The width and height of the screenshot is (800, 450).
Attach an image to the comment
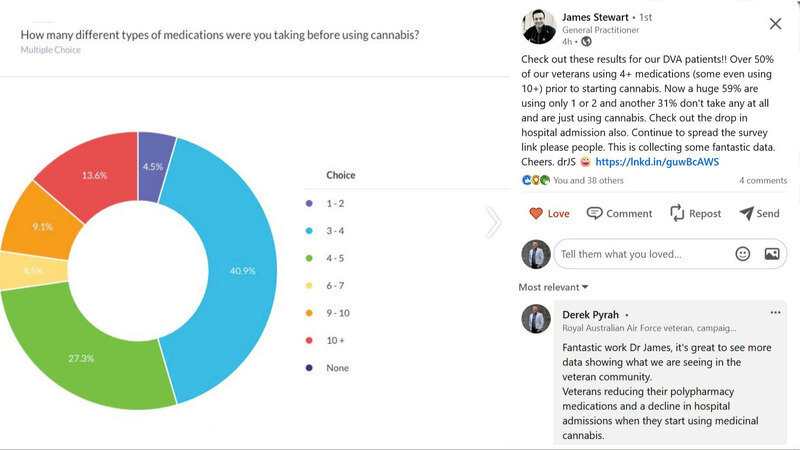pos(771,254)
